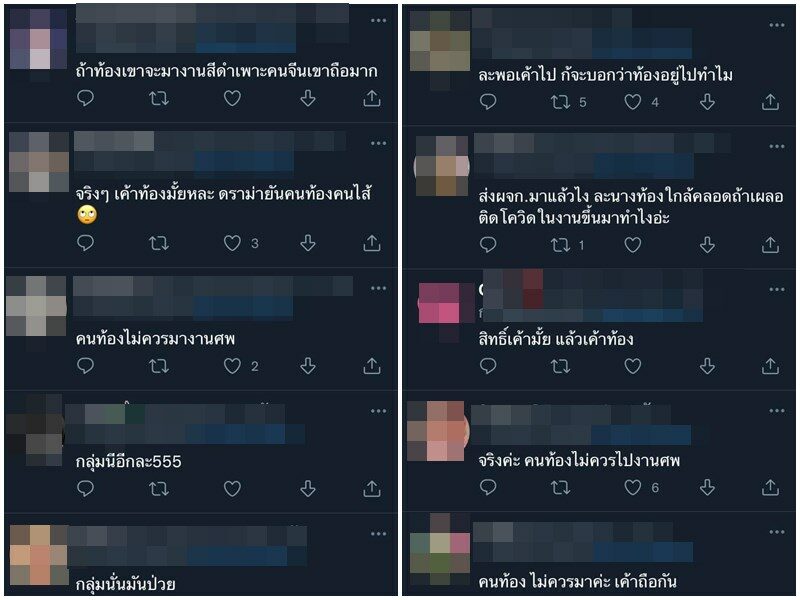Toggle like on 'จริงๆ เค้าท้องมั้ยหละ' tweet
Image resolution: width=800 pixels, height=600 pixels.
[x=232, y=243]
